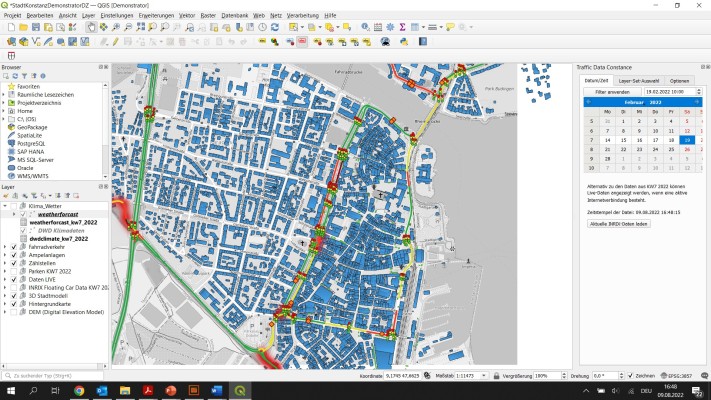Select February 15 in the calendar
Viewport: 711px width, 400px height.
(x=623, y=140)
